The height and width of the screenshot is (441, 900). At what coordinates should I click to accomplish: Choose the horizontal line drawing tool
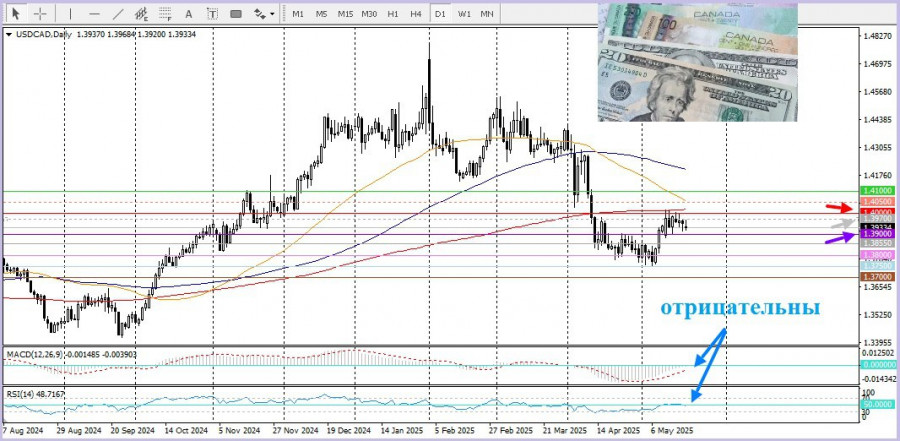[x=94, y=14]
